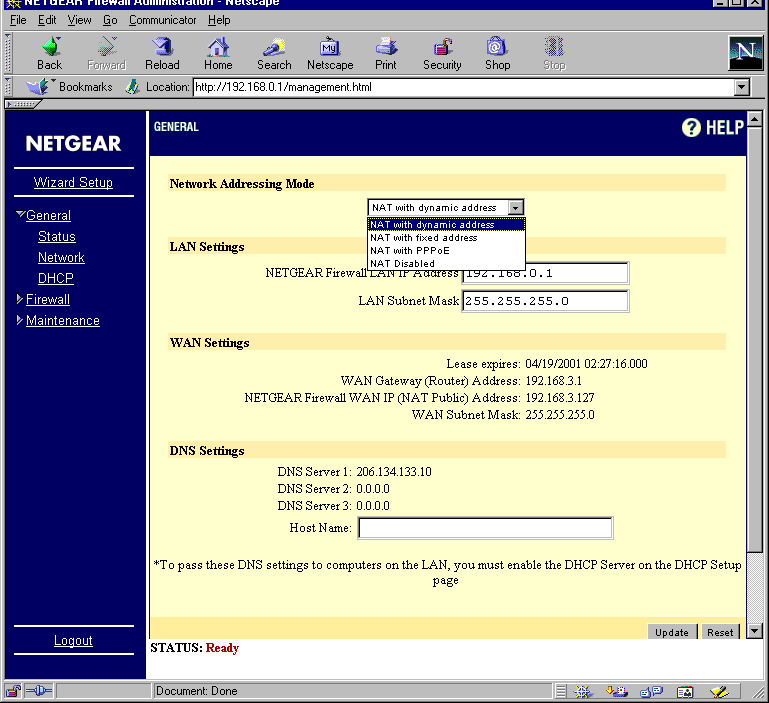Click the Back navigation icon

click(x=51, y=47)
